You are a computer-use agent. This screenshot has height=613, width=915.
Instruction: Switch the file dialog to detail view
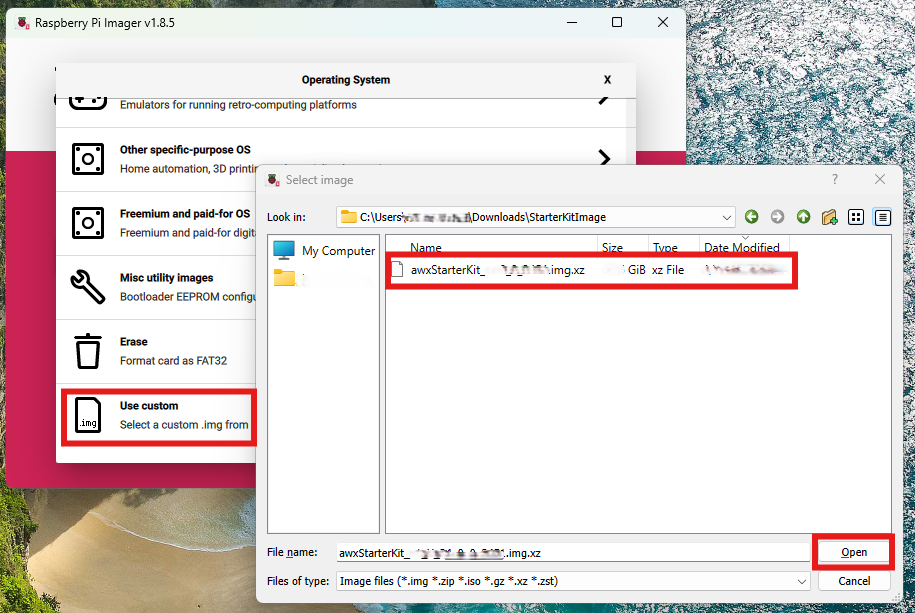[x=882, y=217]
